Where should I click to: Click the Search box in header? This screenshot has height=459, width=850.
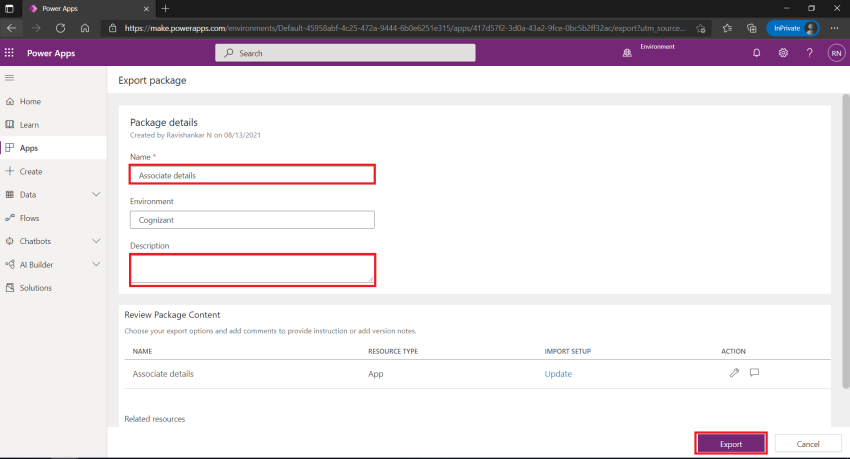(345, 53)
